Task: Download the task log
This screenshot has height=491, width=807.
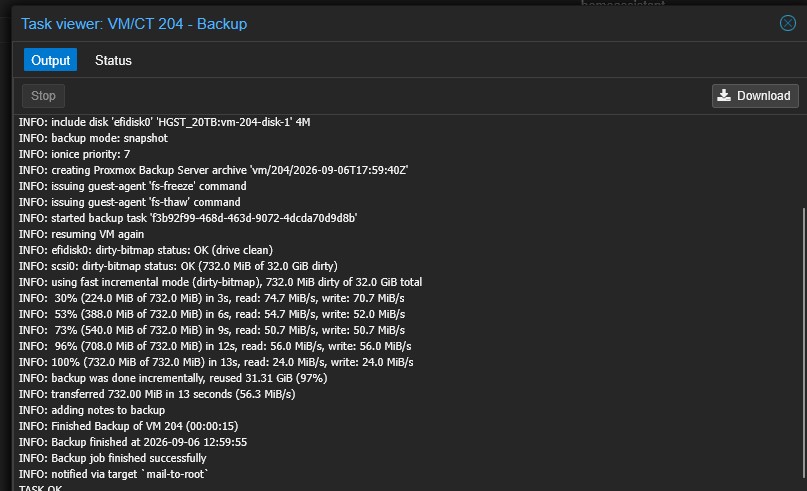Action: click(x=755, y=96)
